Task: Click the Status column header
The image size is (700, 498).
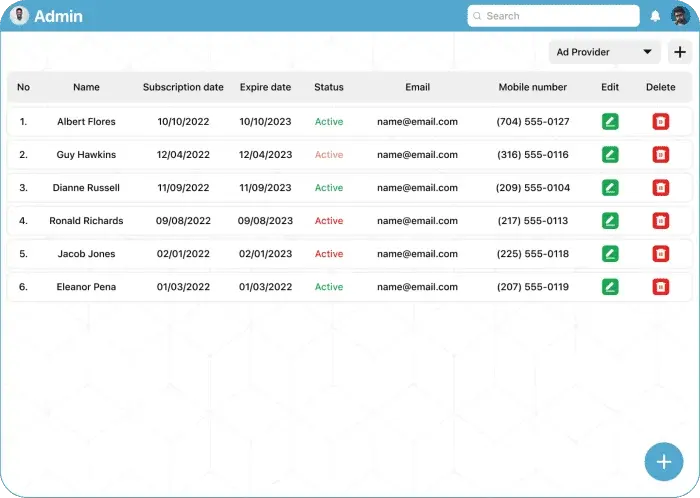Action: tap(329, 87)
